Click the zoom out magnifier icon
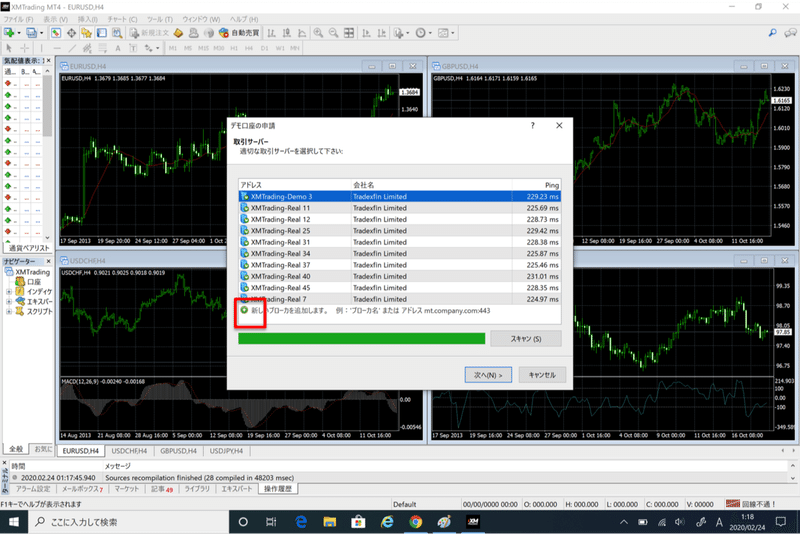 [x=333, y=33]
